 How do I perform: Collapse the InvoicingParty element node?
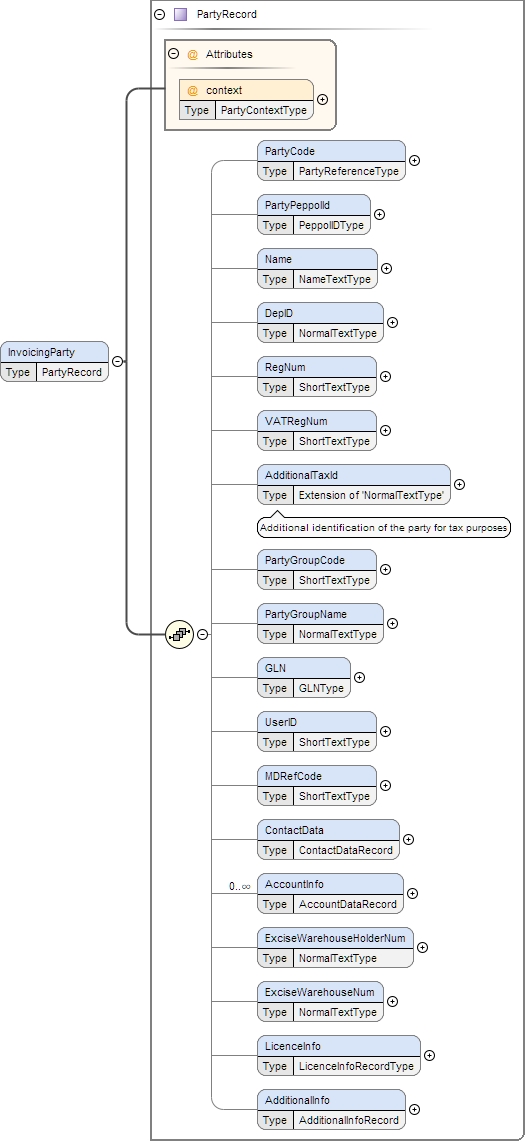[x=117, y=361]
